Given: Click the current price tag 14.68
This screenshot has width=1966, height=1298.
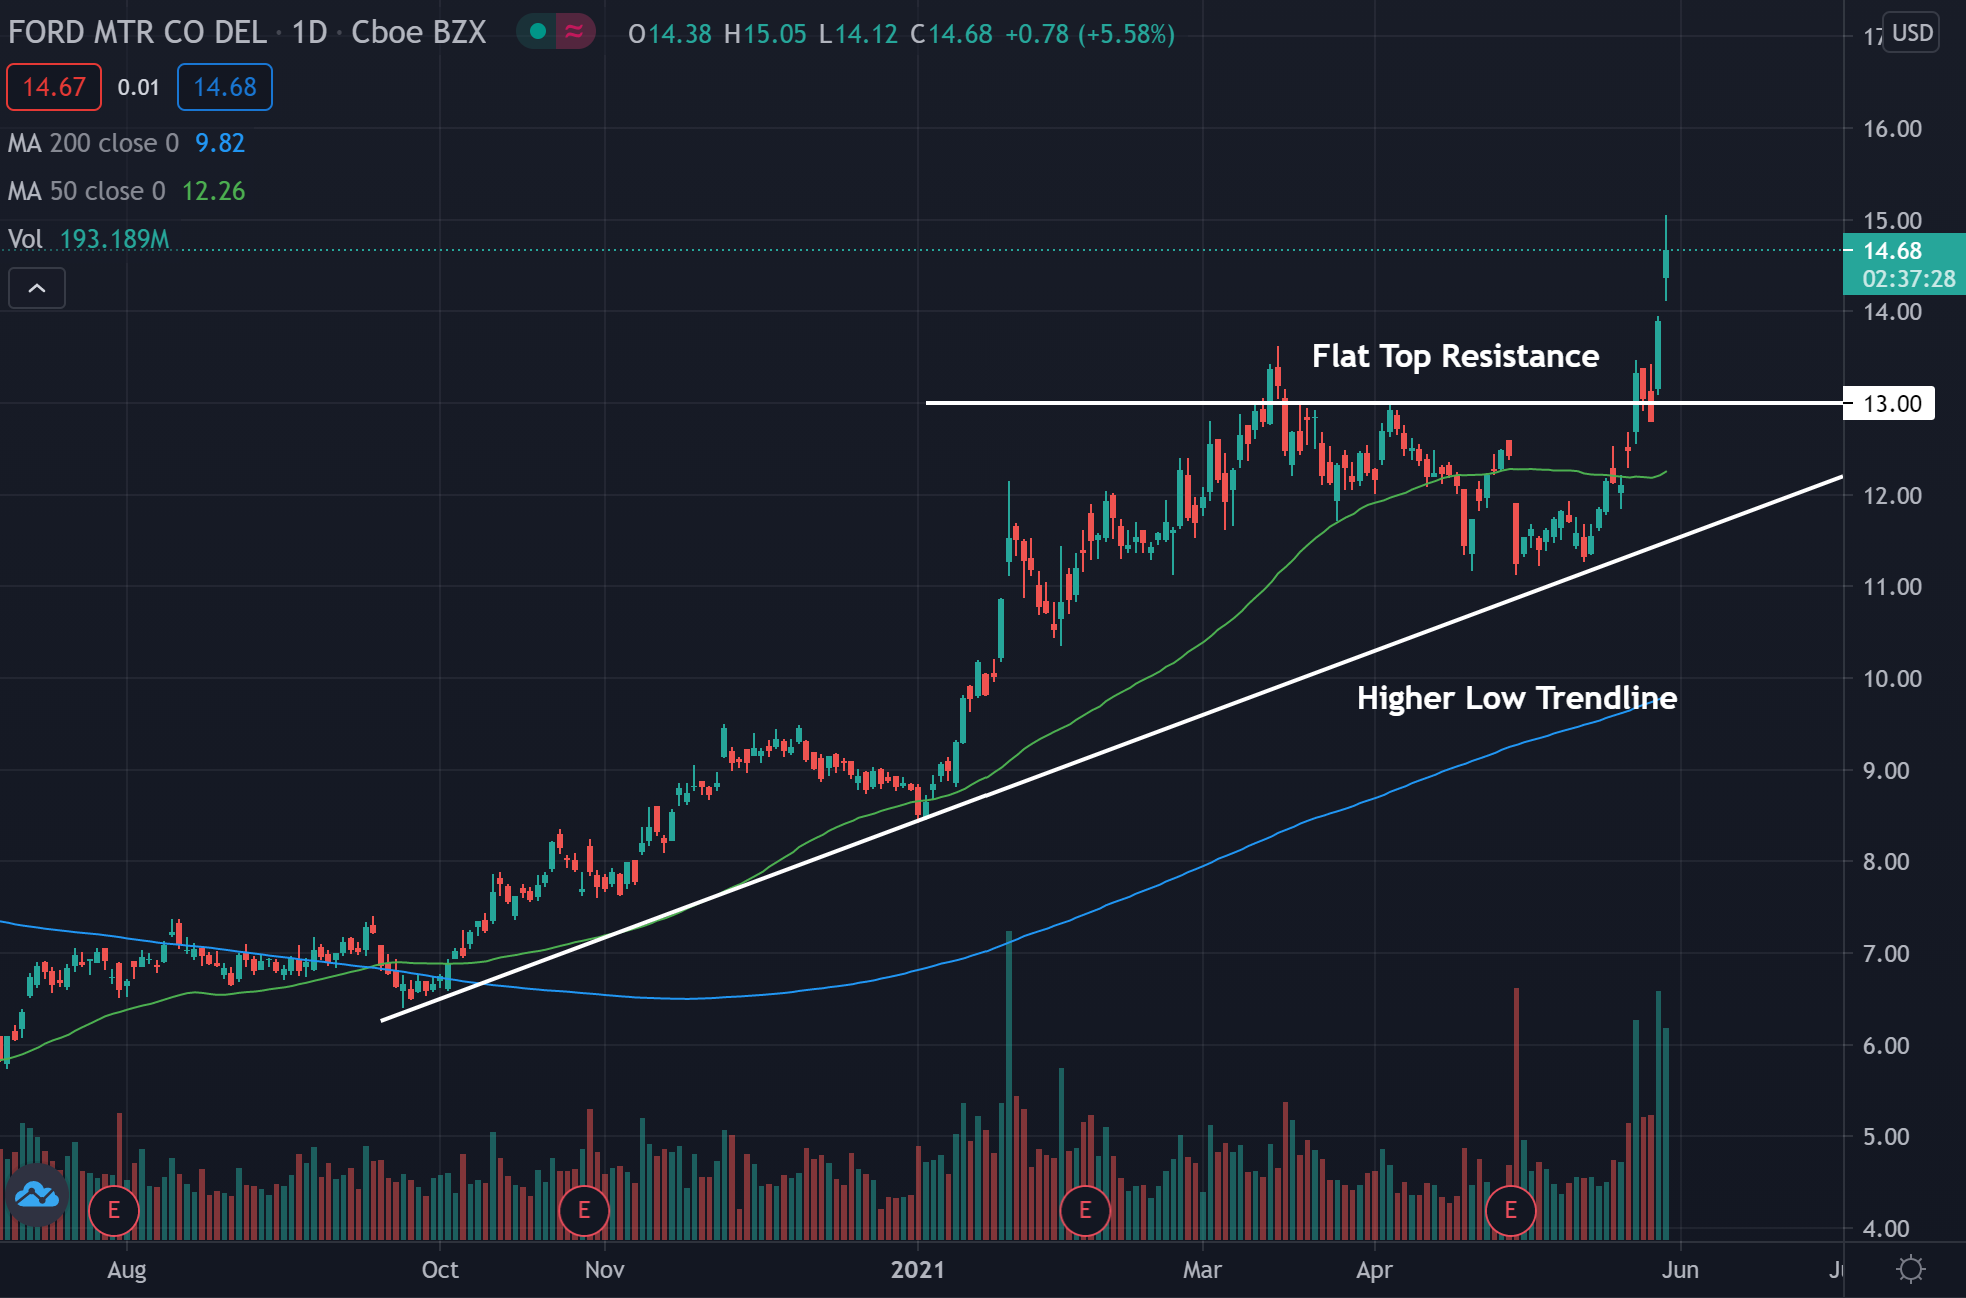Looking at the screenshot, I should pos(1904,264).
